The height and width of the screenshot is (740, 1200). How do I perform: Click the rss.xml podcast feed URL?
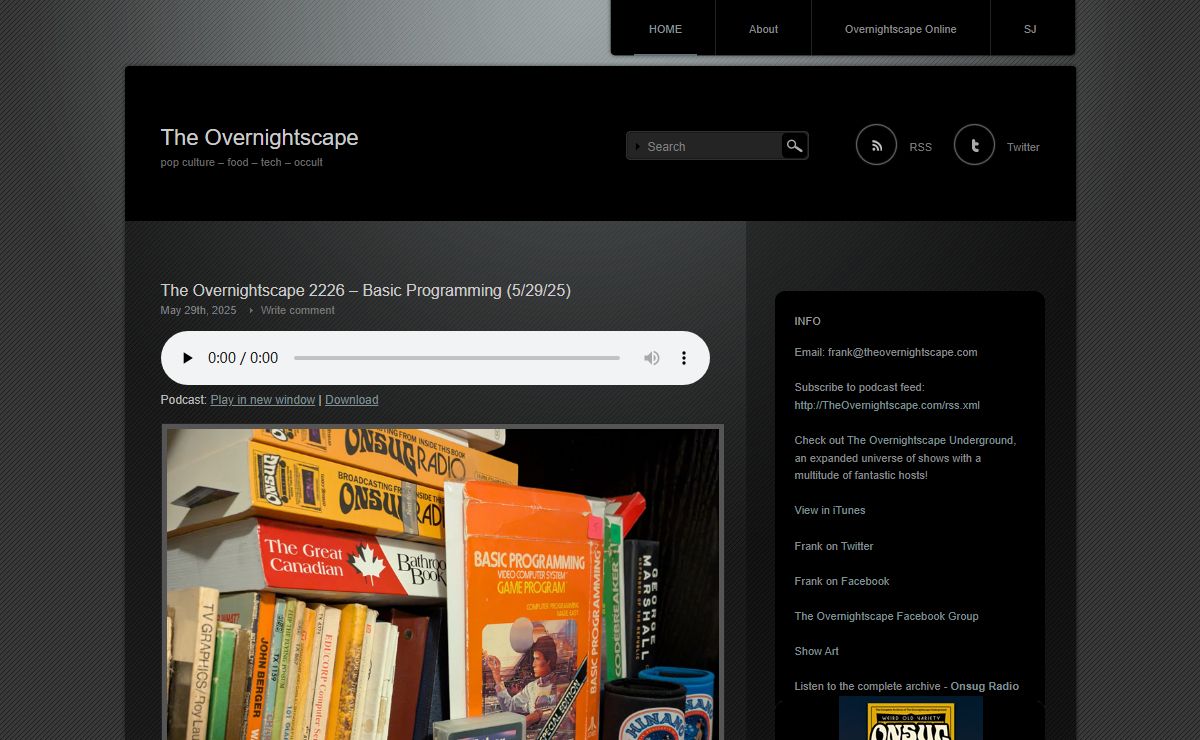[x=887, y=405]
